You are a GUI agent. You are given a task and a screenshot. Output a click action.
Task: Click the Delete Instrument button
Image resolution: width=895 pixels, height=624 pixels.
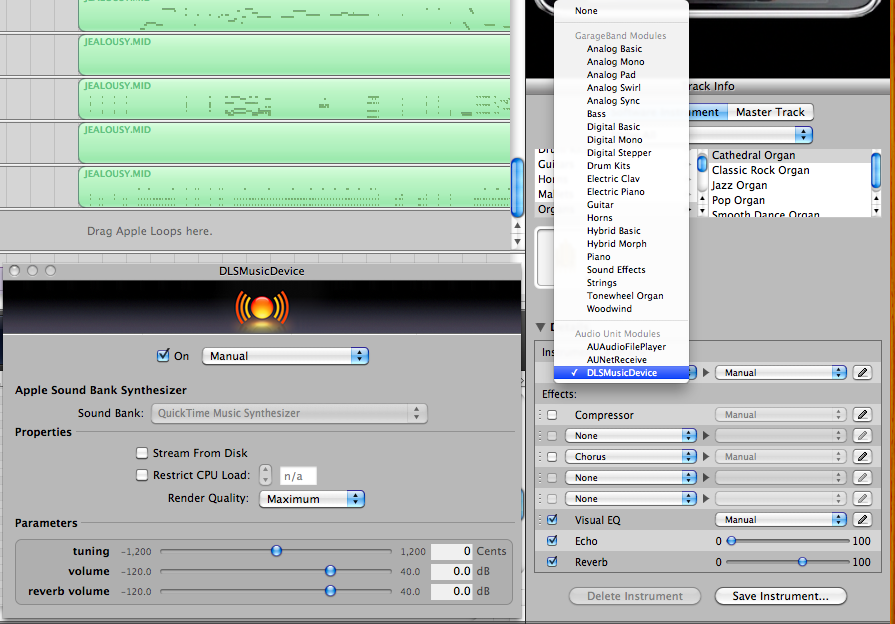point(635,596)
